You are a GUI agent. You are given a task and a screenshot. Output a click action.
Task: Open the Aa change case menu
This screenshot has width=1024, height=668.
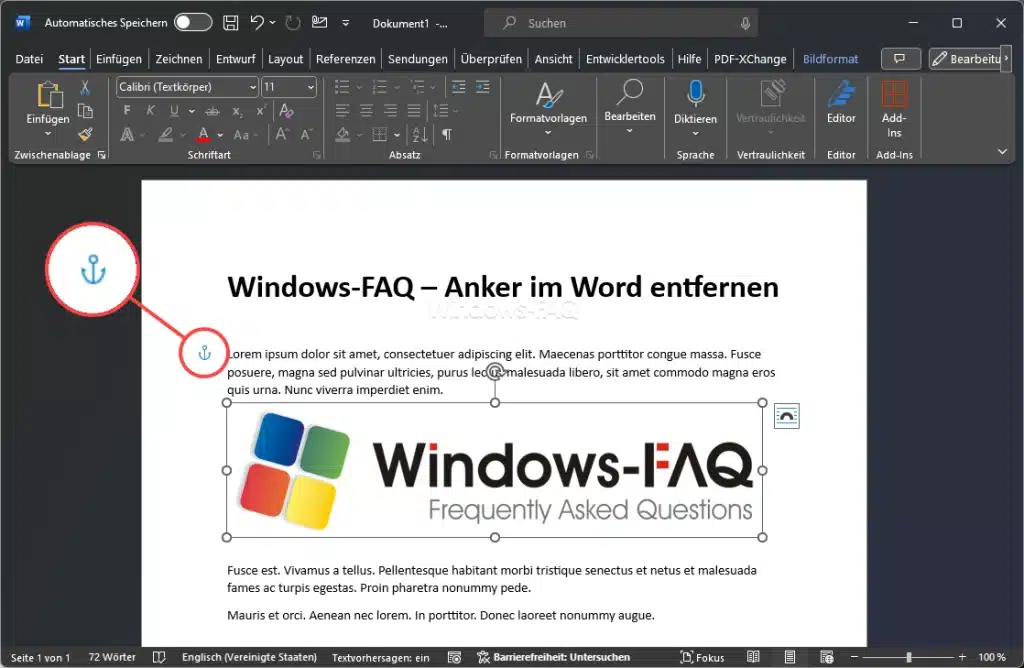[241, 135]
